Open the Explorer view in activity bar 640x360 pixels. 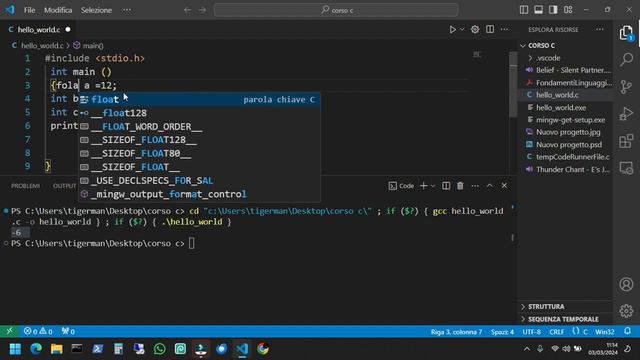coord(626,33)
